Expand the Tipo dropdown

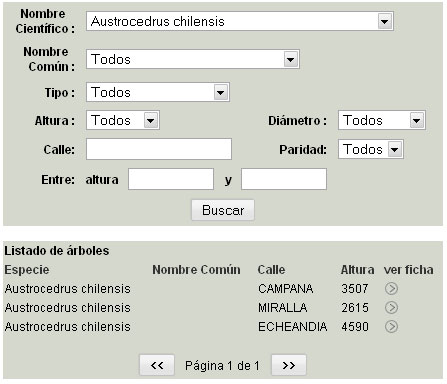(158, 92)
